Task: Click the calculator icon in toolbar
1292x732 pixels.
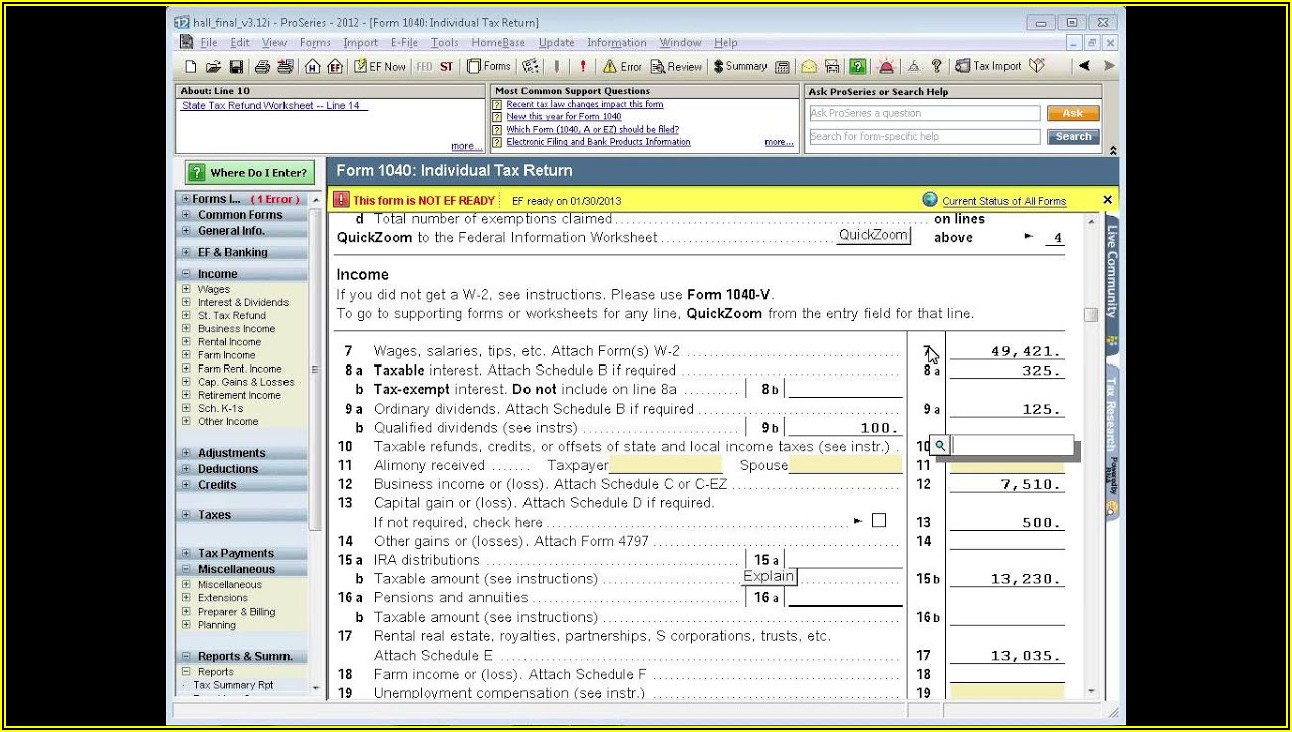Action: point(782,67)
